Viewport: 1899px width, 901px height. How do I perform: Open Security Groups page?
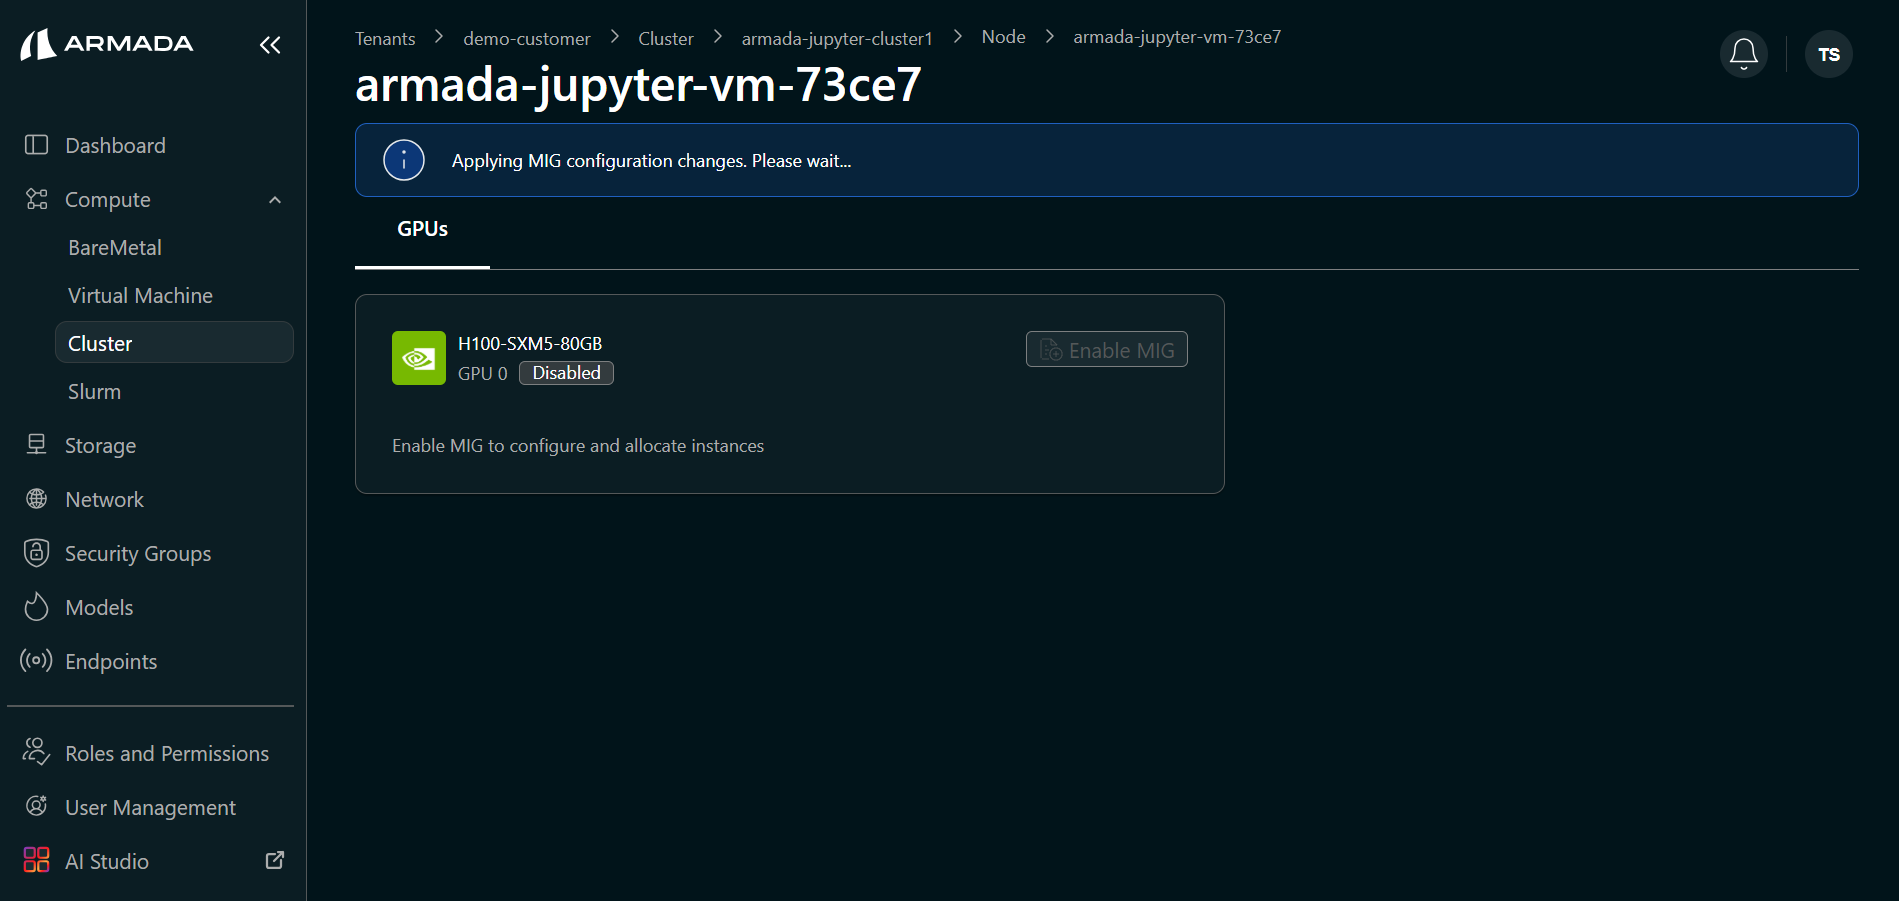tap(137, 553)
